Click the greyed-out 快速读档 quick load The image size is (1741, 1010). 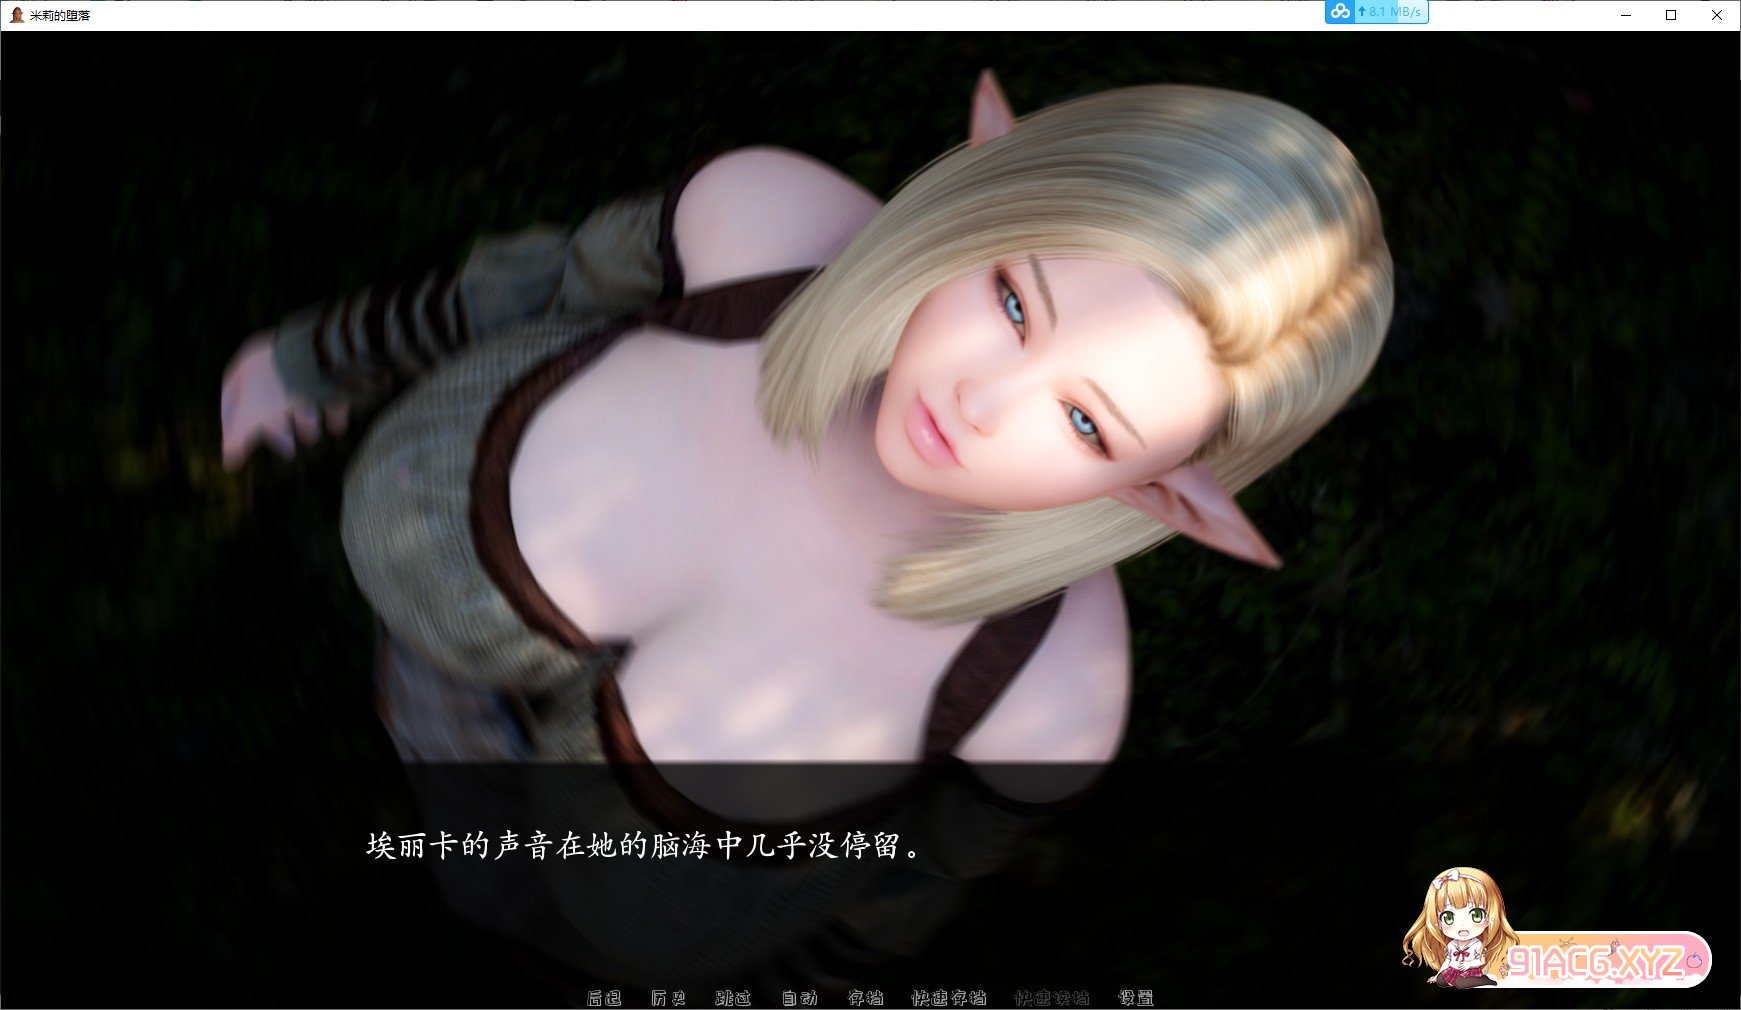pyautogui.click(x=1051, y=997)
